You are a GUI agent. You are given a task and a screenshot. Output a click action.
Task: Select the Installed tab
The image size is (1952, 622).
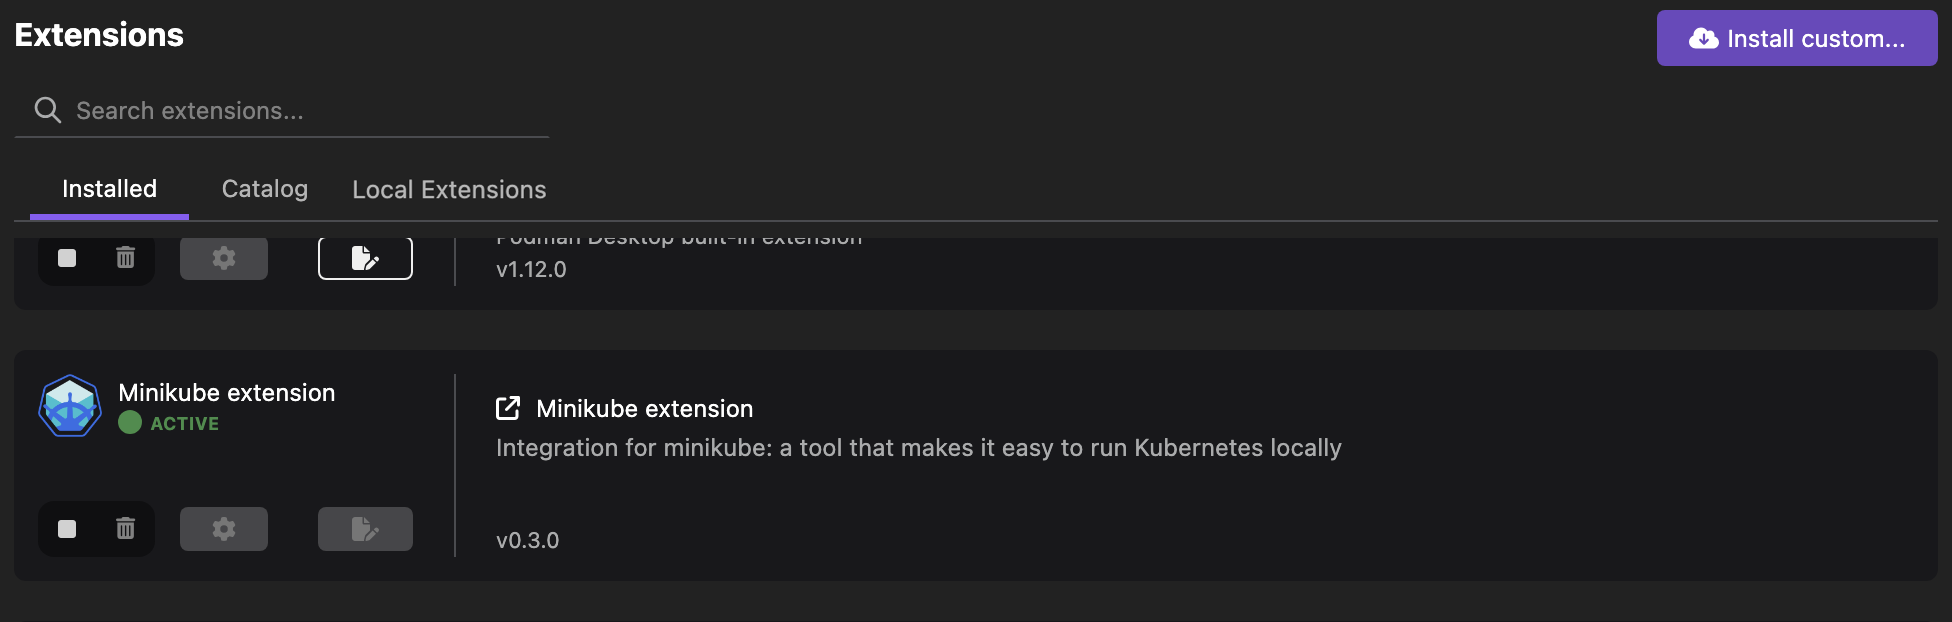click(109, 189)
